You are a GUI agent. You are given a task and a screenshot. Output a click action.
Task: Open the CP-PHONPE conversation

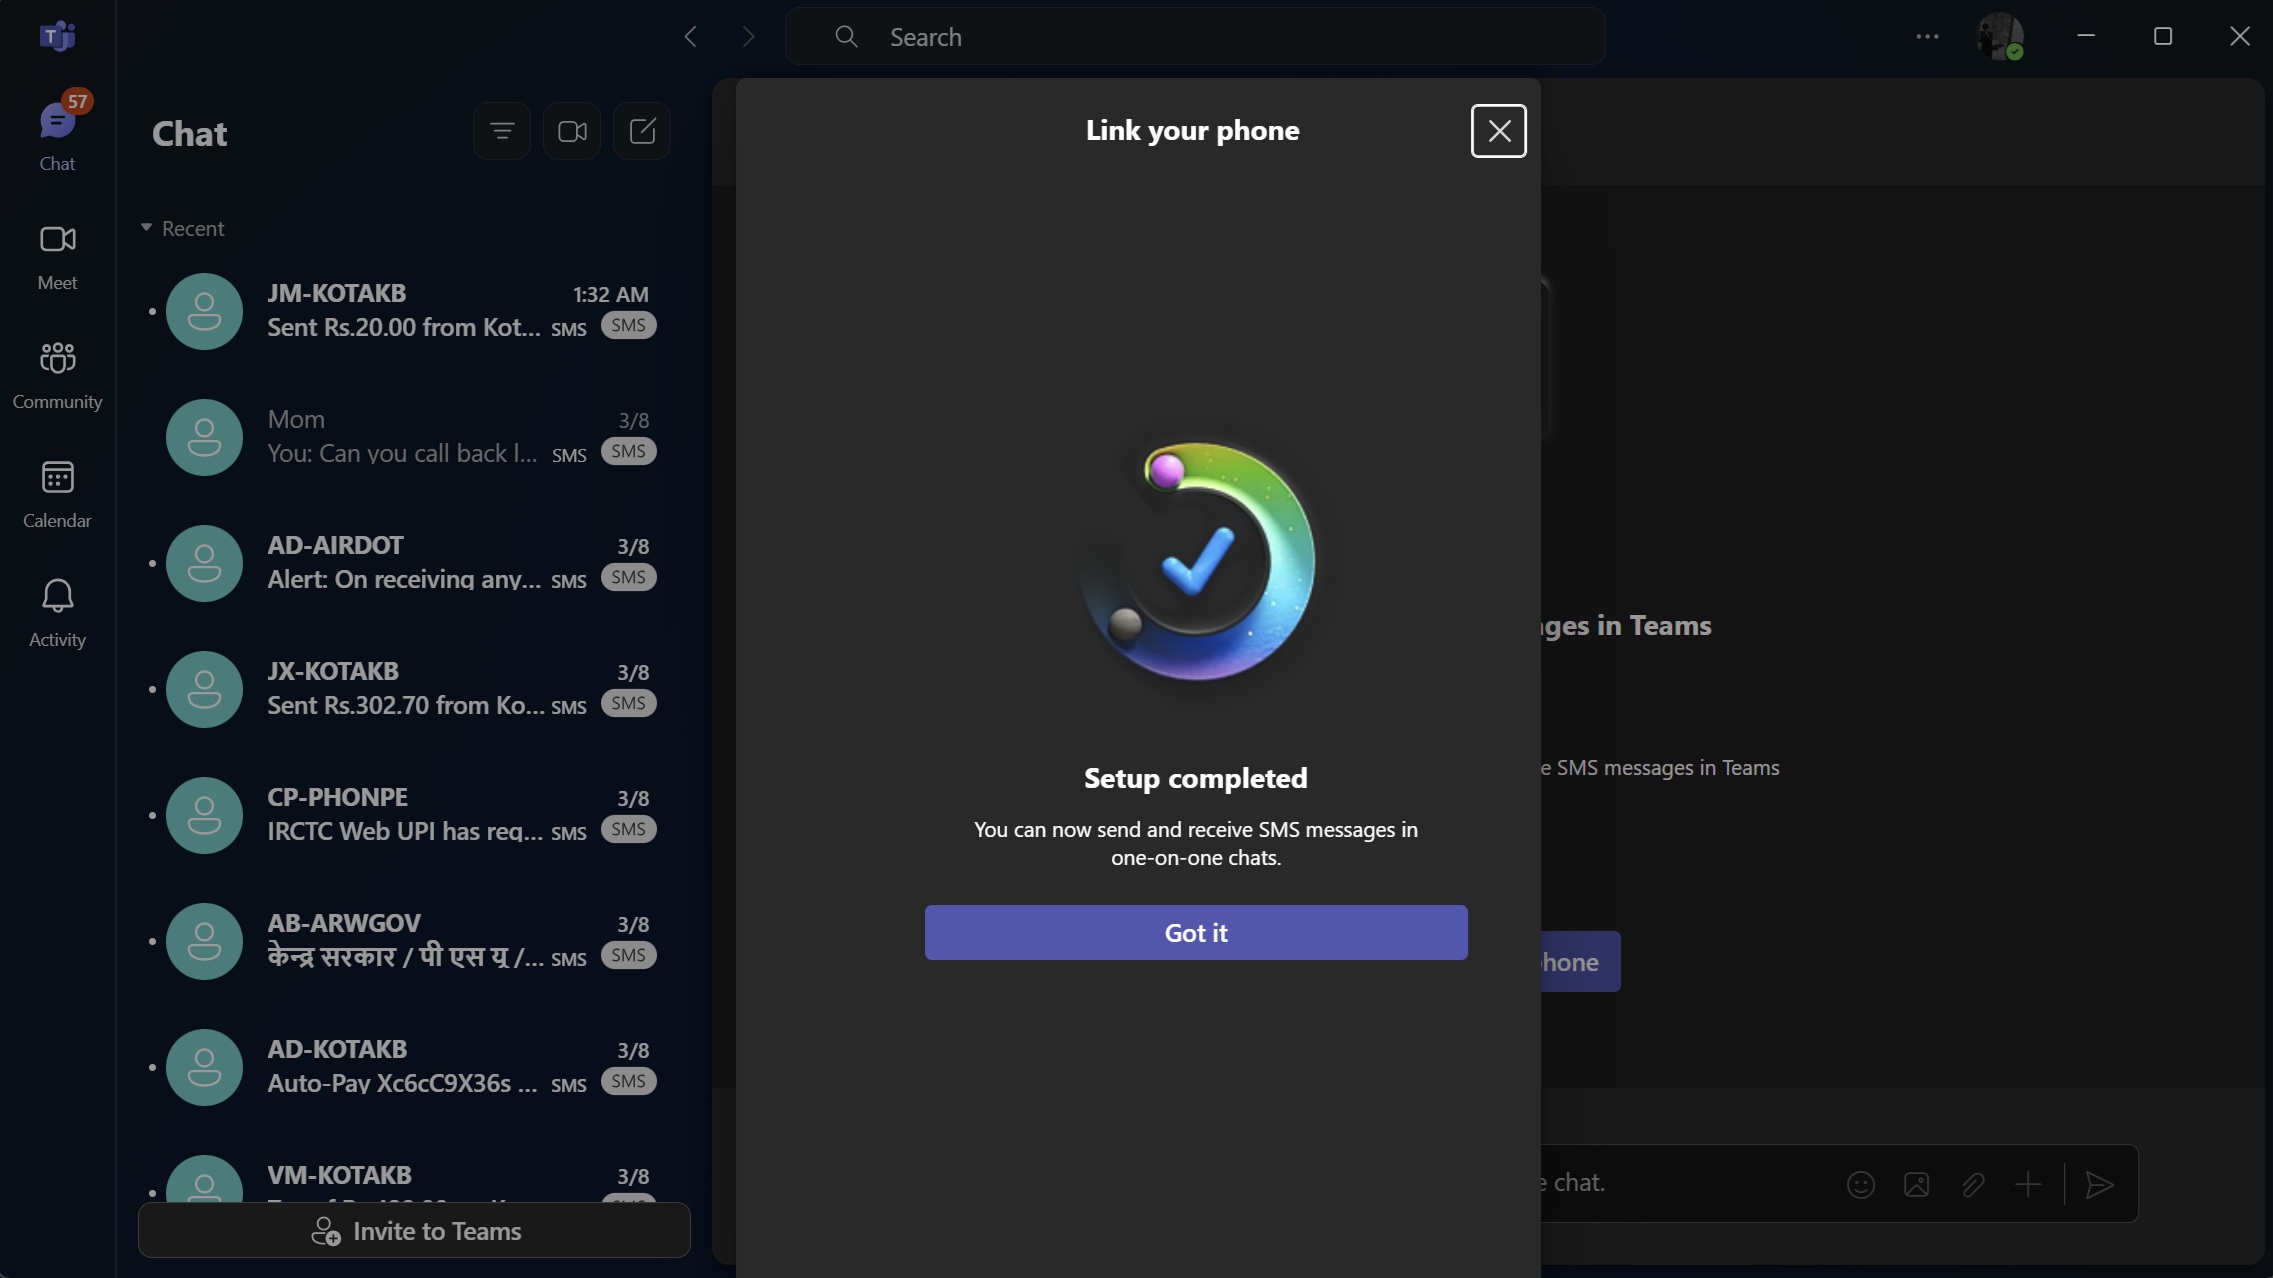(x=412, y=815)
